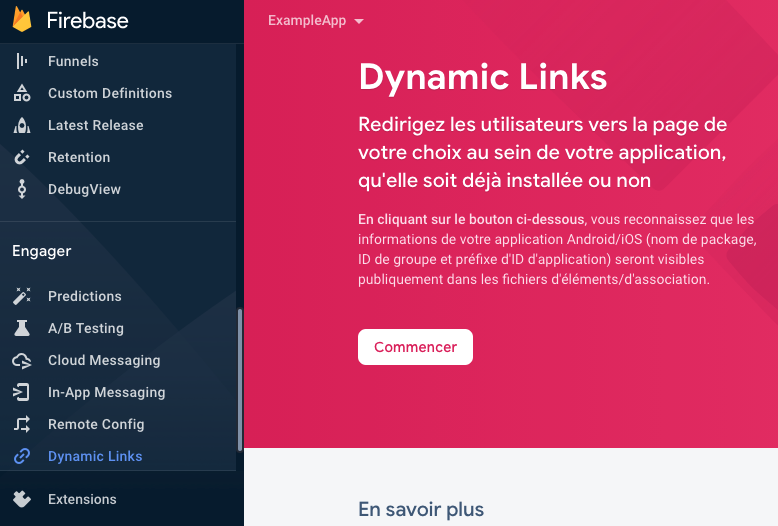Click the Funnels bar icon
The height and width of the screenshot is (526, 778).
pos(21,61)
